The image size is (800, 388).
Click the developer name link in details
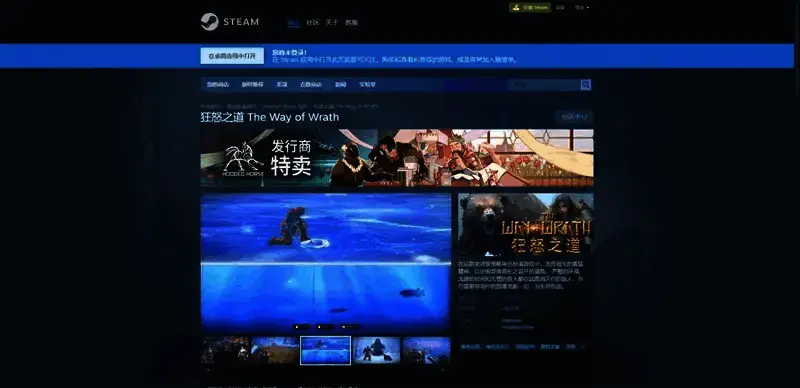pos(511,321)
